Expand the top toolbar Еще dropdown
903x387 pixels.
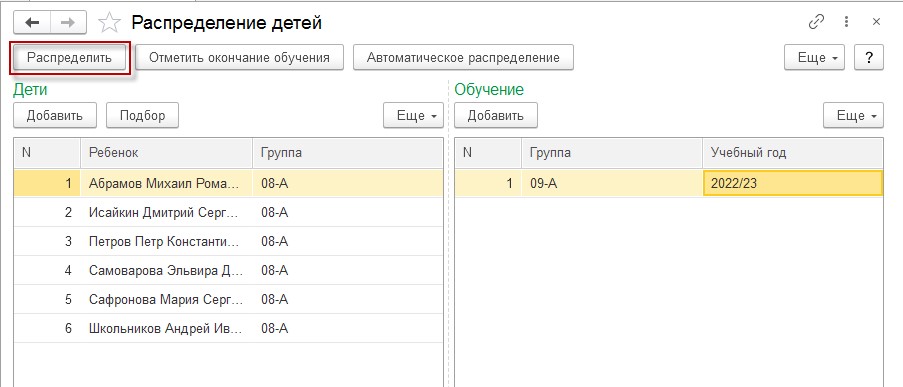(x=814, y=58)
